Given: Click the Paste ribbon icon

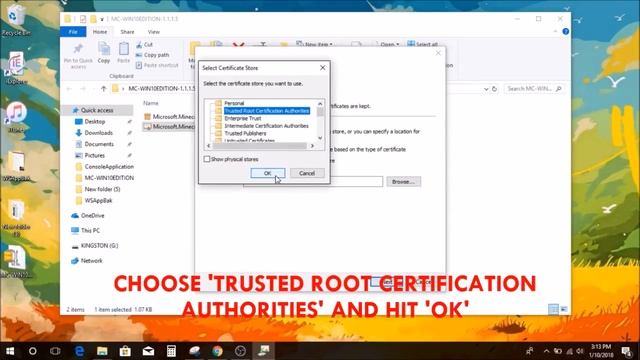Looking at the screenshot, I should pos(123,53).
